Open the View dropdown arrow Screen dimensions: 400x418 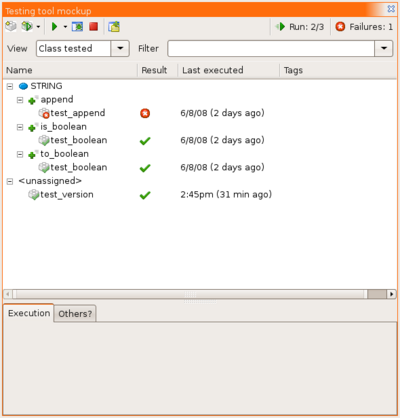click(120, 48)
